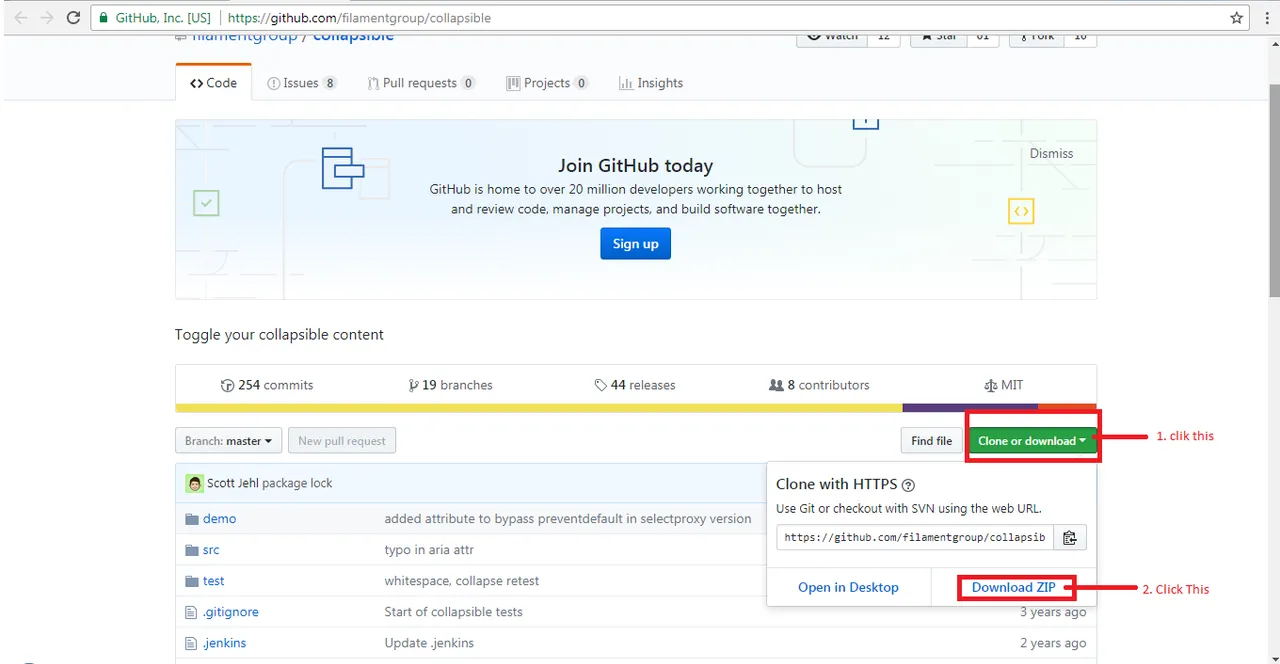The height and width of the screenshot is (664, 1280).
Task: Click the .gitignore file icon
Action: click(192, 612)
